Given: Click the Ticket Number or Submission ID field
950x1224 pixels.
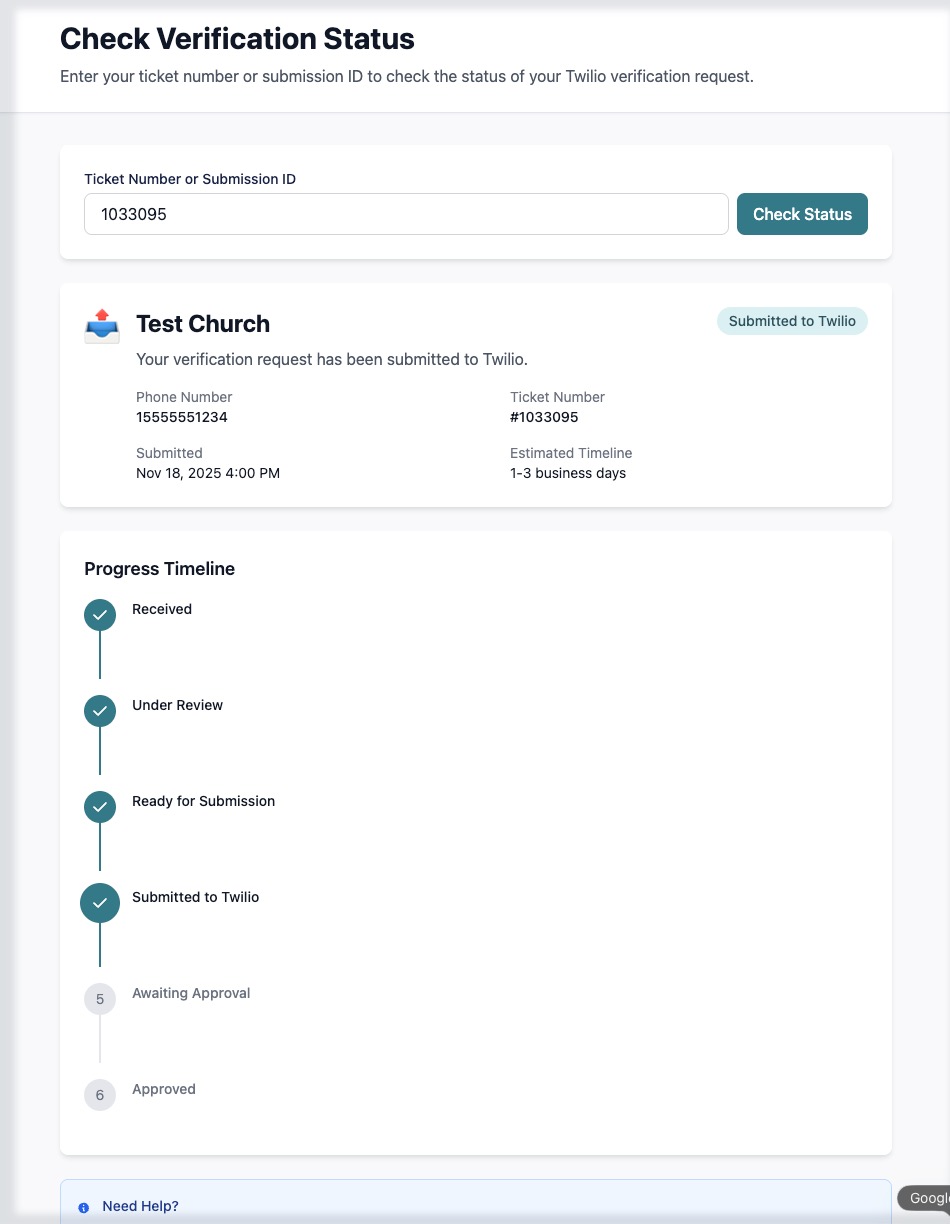Looking at the screenshot, I should coord(406,214).
